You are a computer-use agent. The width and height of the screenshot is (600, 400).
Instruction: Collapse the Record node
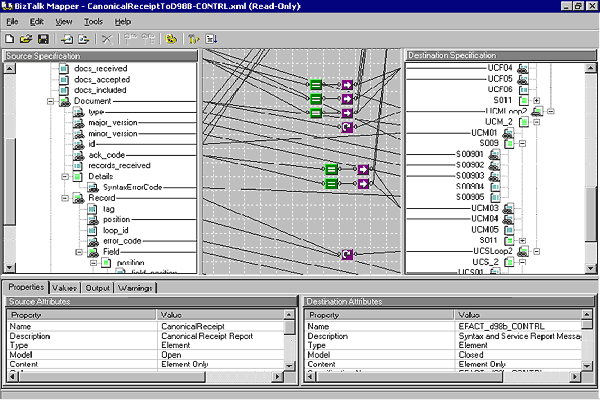point(65,198)
